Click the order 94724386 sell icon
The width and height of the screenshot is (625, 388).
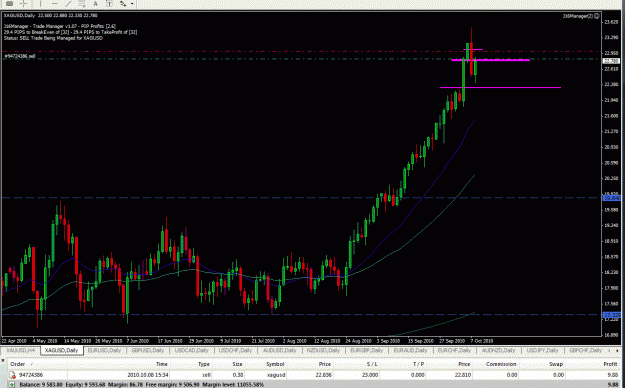click(13, 375)
